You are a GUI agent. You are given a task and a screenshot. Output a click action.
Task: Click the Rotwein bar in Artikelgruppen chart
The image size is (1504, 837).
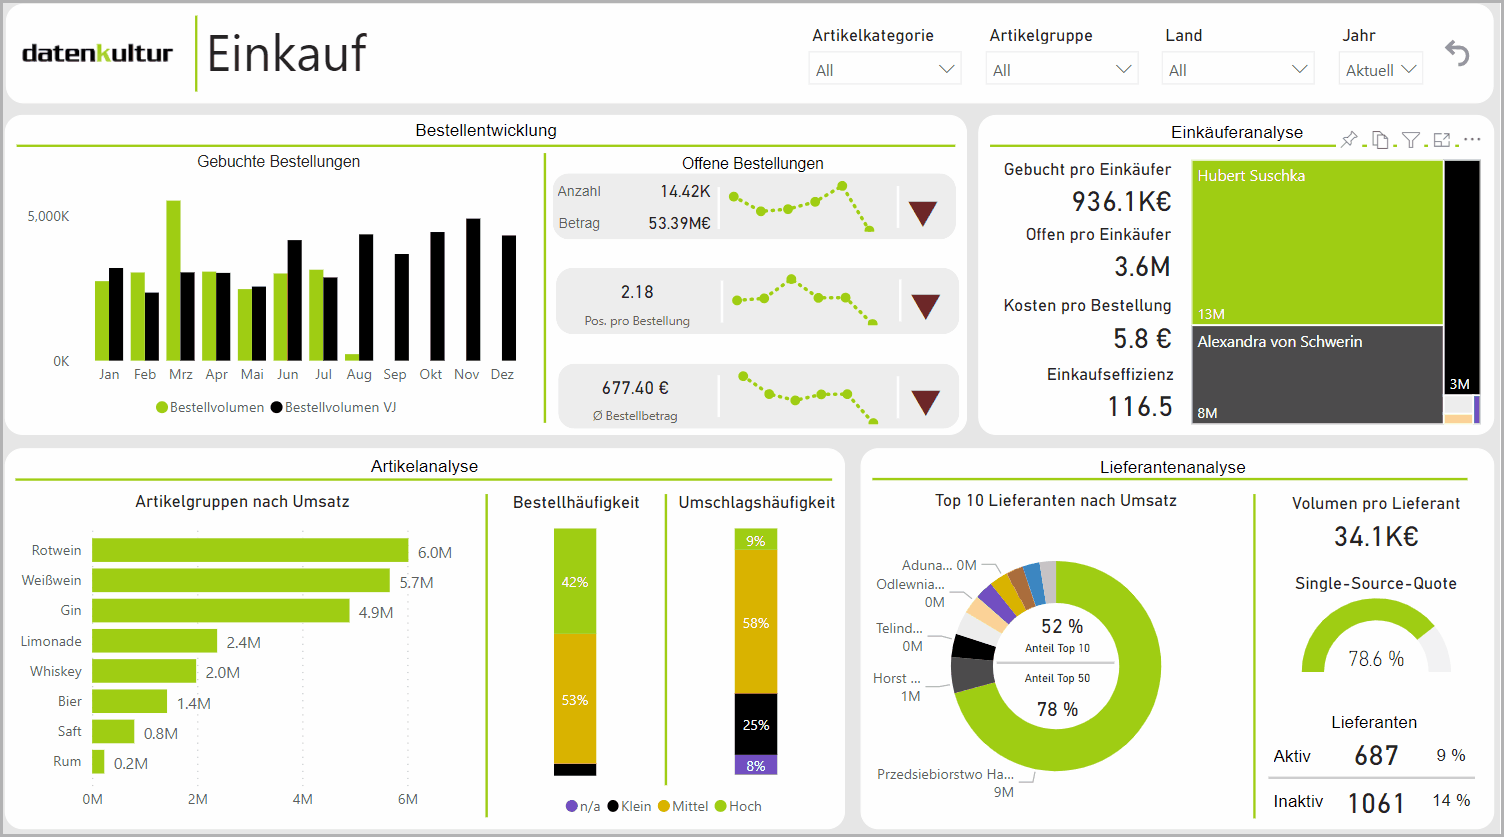click(250, 551)
